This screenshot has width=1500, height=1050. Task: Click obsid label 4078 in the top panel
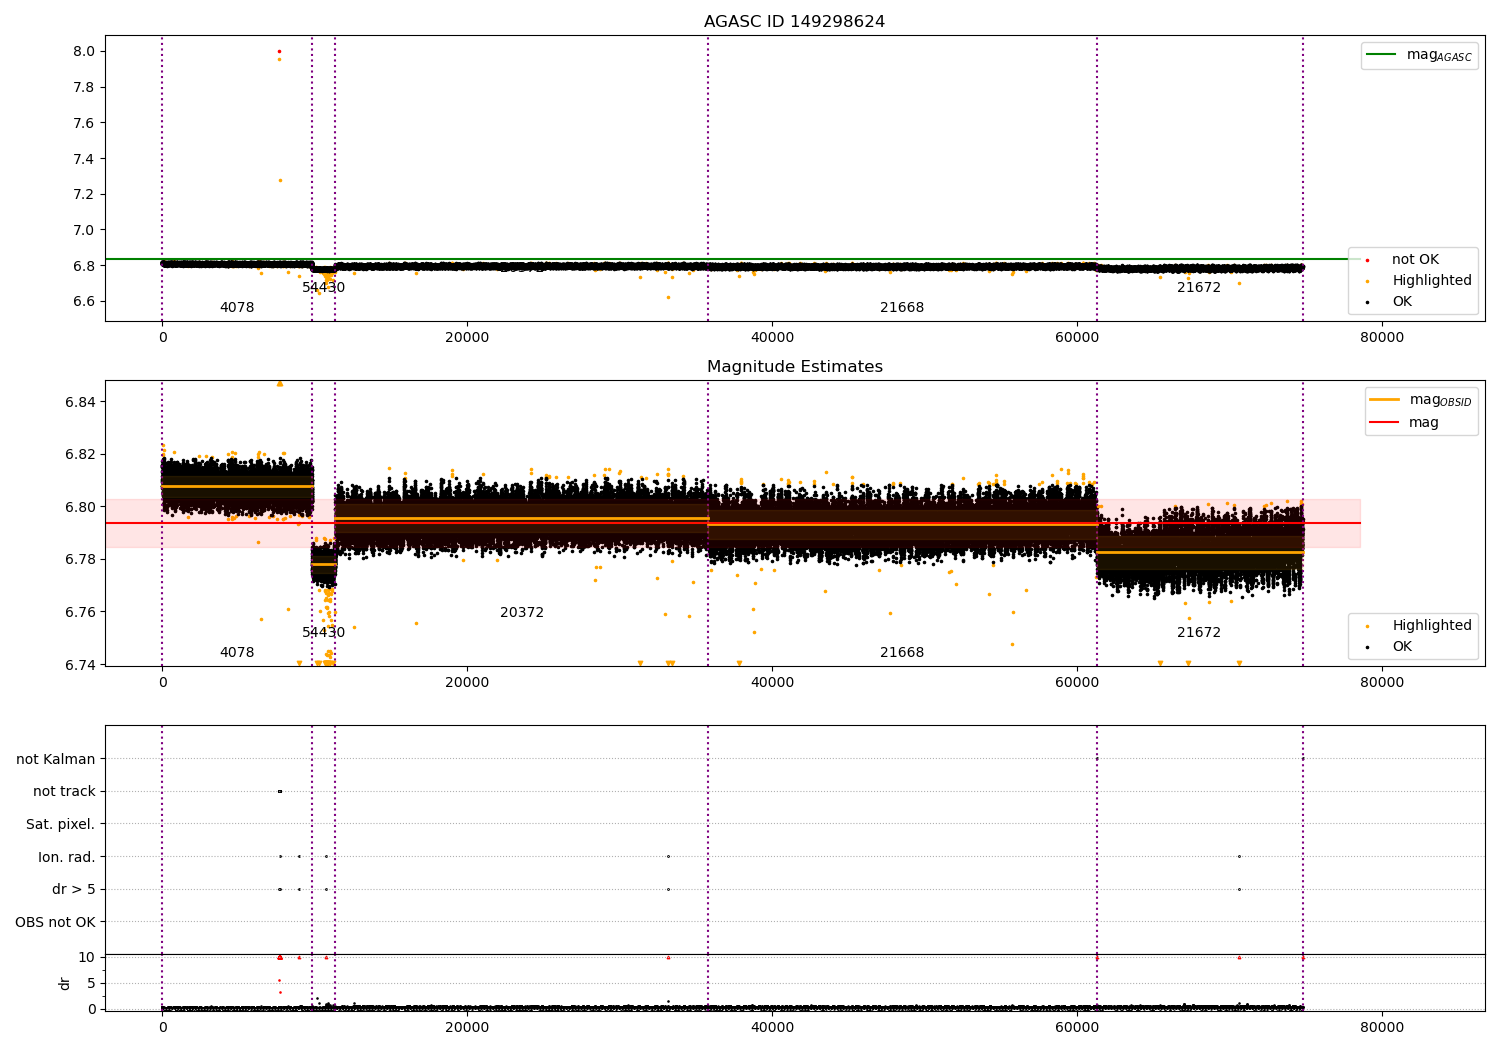[x=237, y=308]
